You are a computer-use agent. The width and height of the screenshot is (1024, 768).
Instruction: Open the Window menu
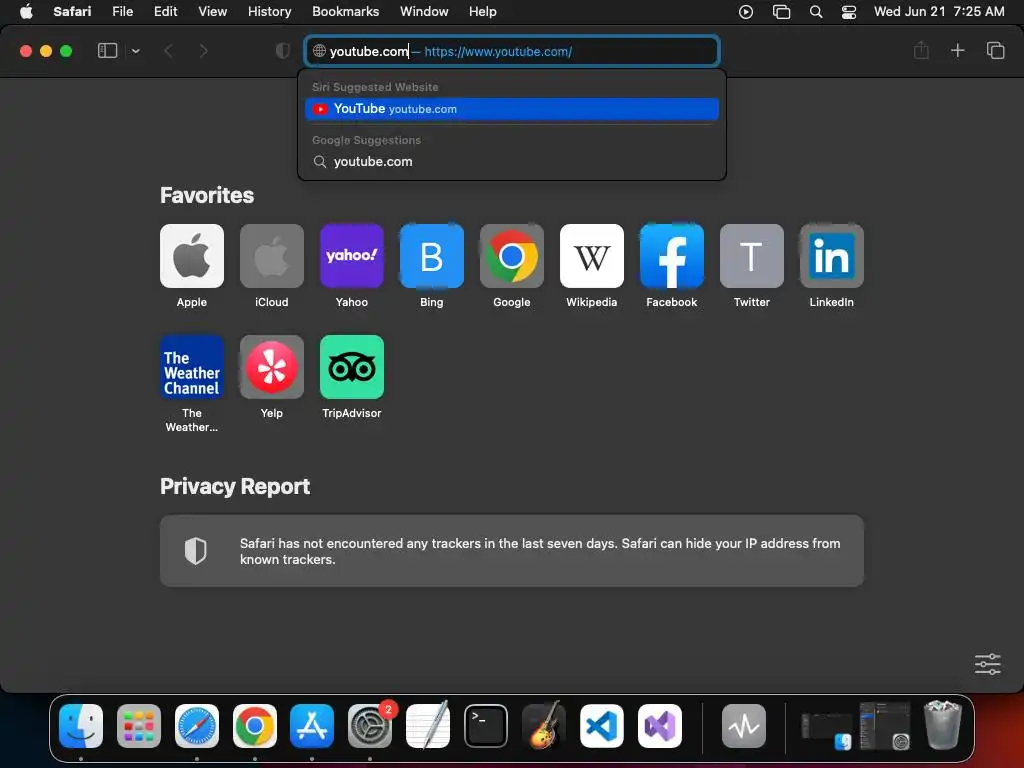[424, 12]
